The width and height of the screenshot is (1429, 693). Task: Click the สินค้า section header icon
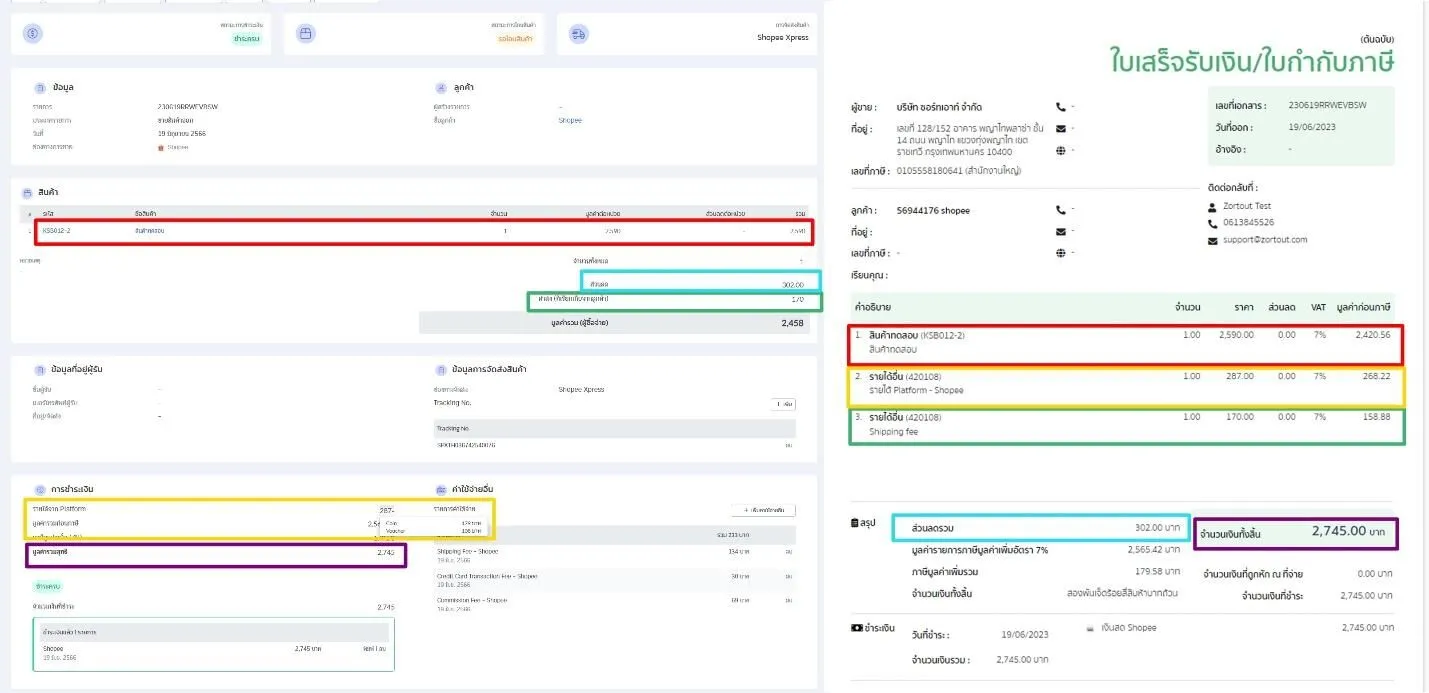tap(27, 192)
